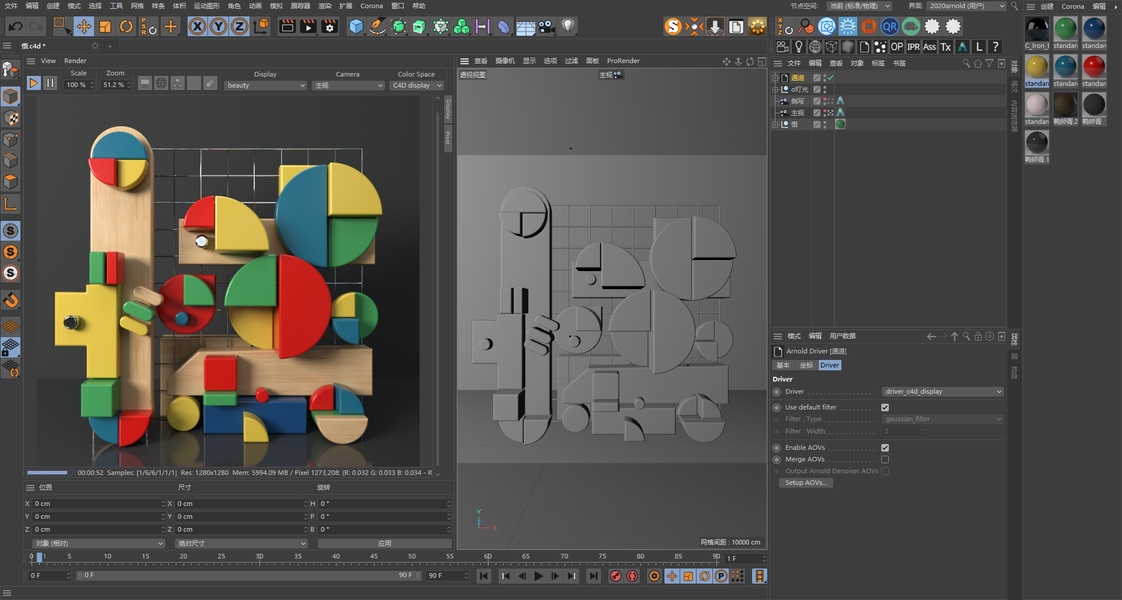Toggle the X axis lock
The height and width of the screenshot is (600, 1122).
pos(197,27)
